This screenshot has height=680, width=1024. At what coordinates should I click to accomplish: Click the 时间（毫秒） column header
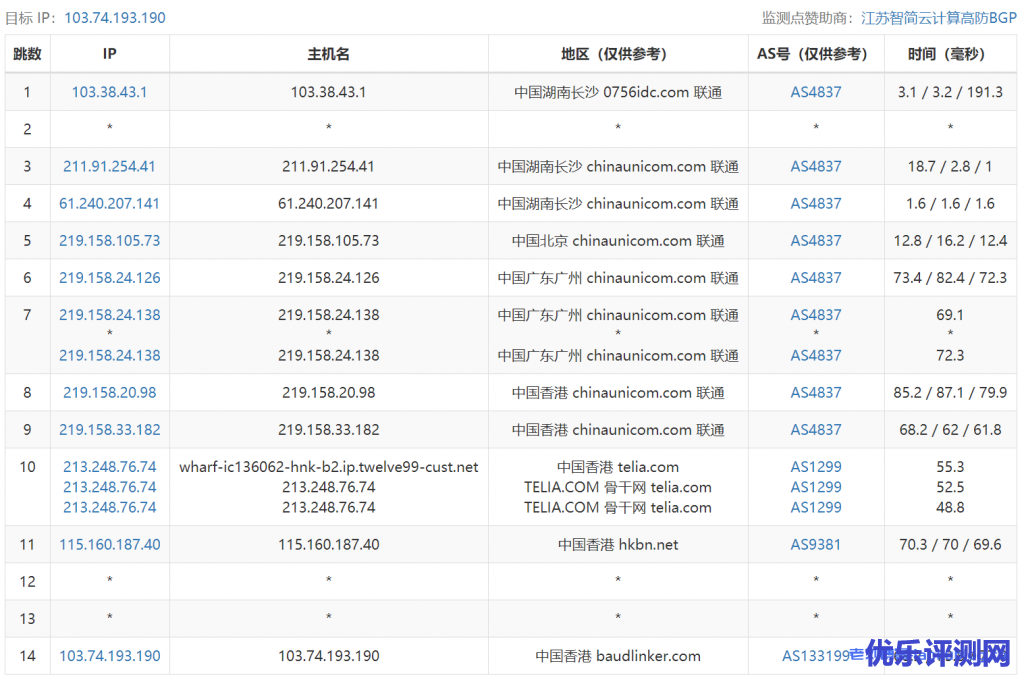point(949,54)
